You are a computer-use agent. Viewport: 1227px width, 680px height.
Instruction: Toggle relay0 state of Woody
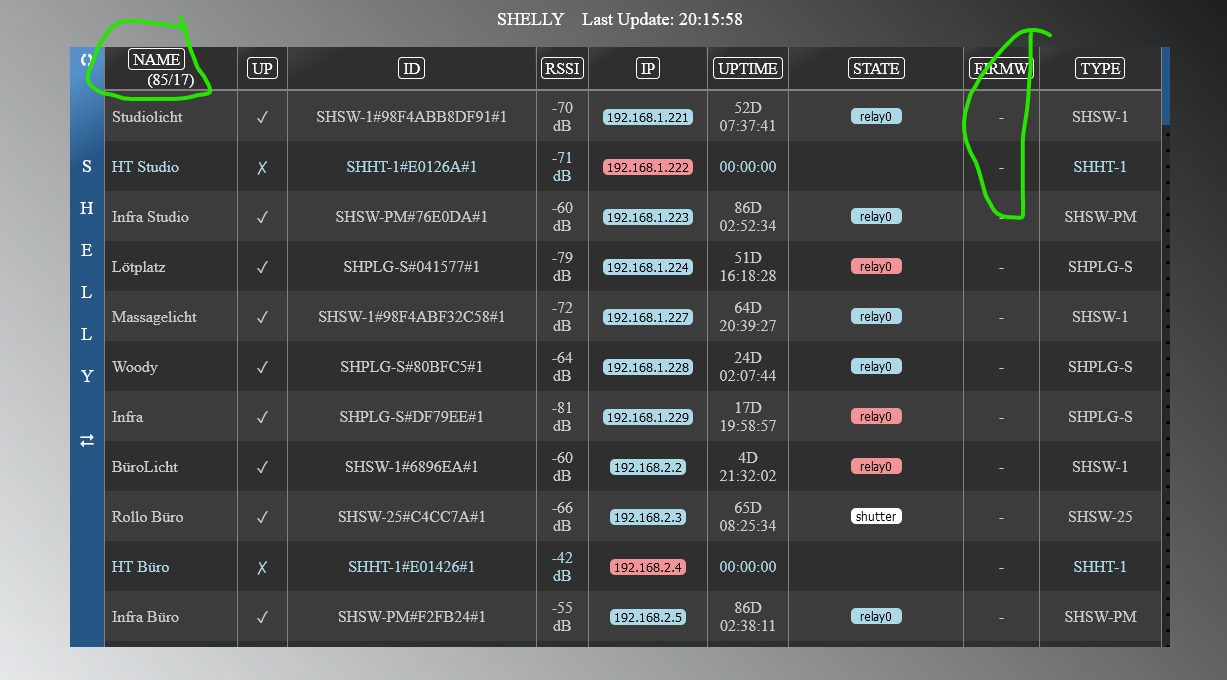(x=876, y=367)
